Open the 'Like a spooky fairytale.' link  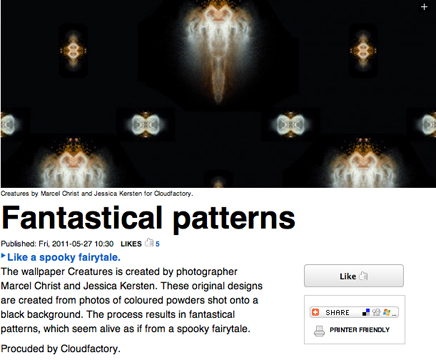[x=64, y=257]
